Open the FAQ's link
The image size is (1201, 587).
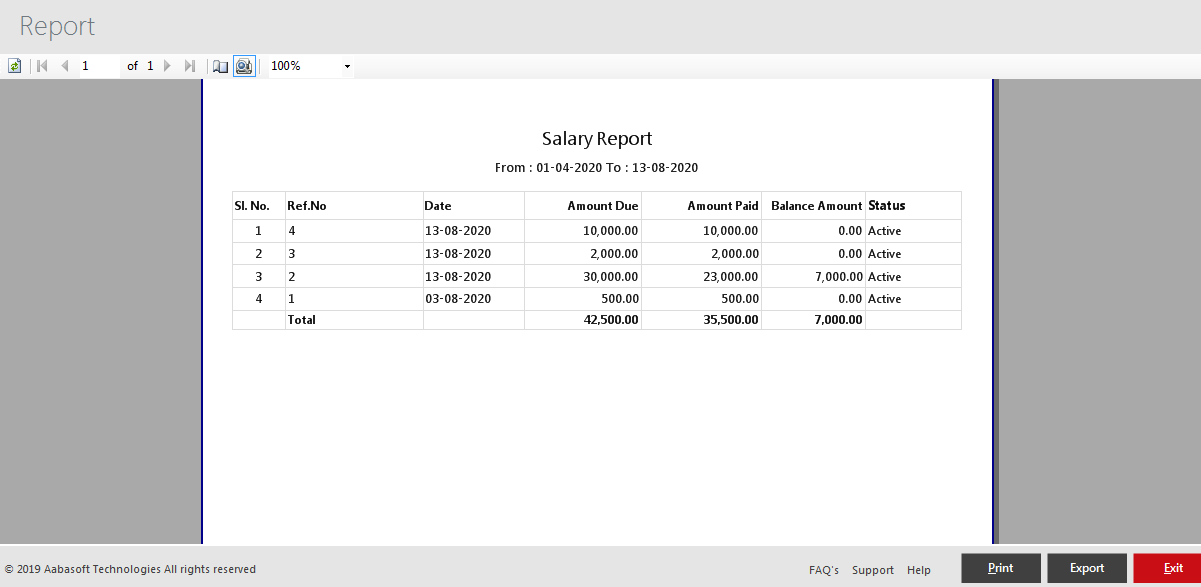click(x=824, y=570)
